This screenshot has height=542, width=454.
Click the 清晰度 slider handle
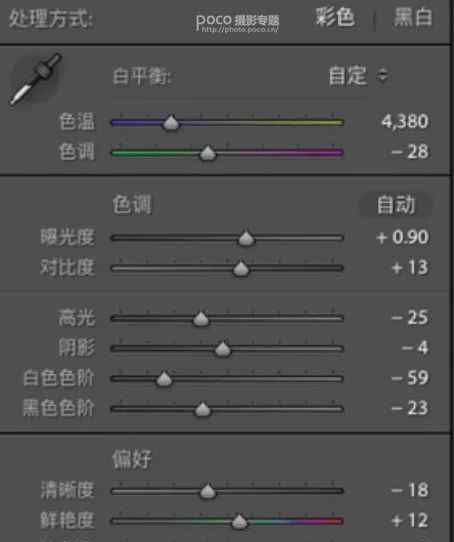[x=207, y=491]
